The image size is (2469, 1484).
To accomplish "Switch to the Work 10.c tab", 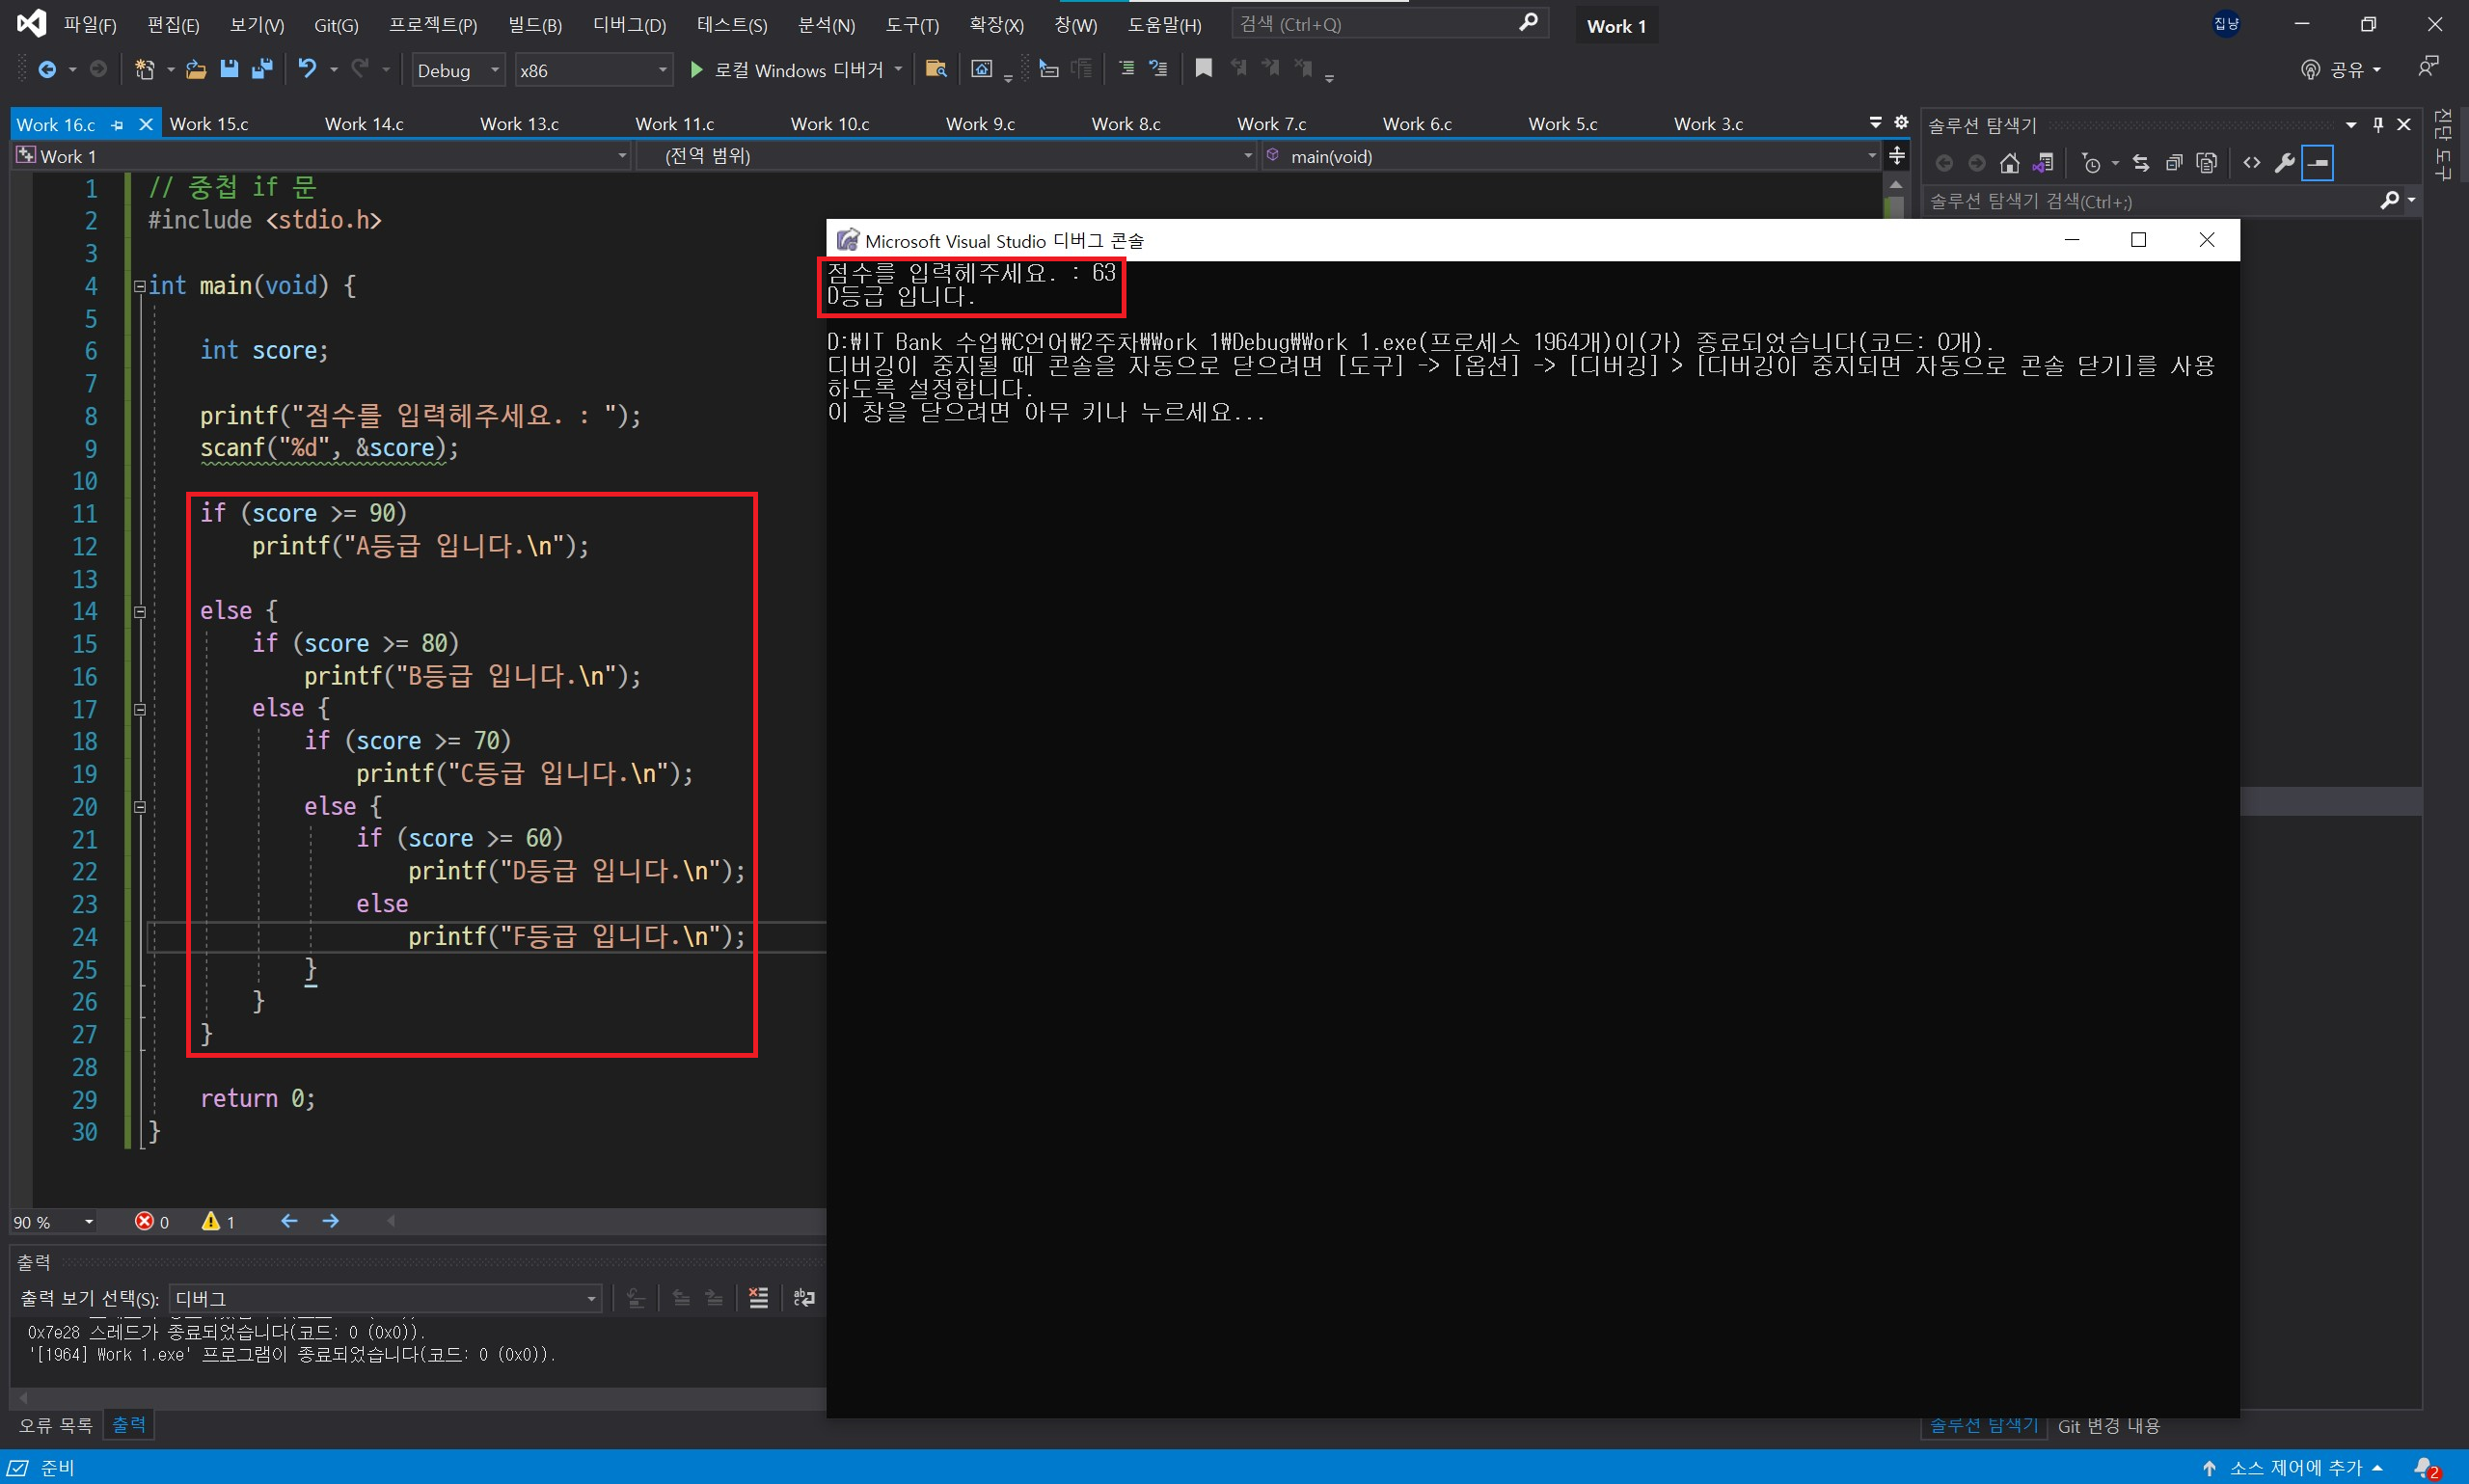I will (x=829, y=124).
